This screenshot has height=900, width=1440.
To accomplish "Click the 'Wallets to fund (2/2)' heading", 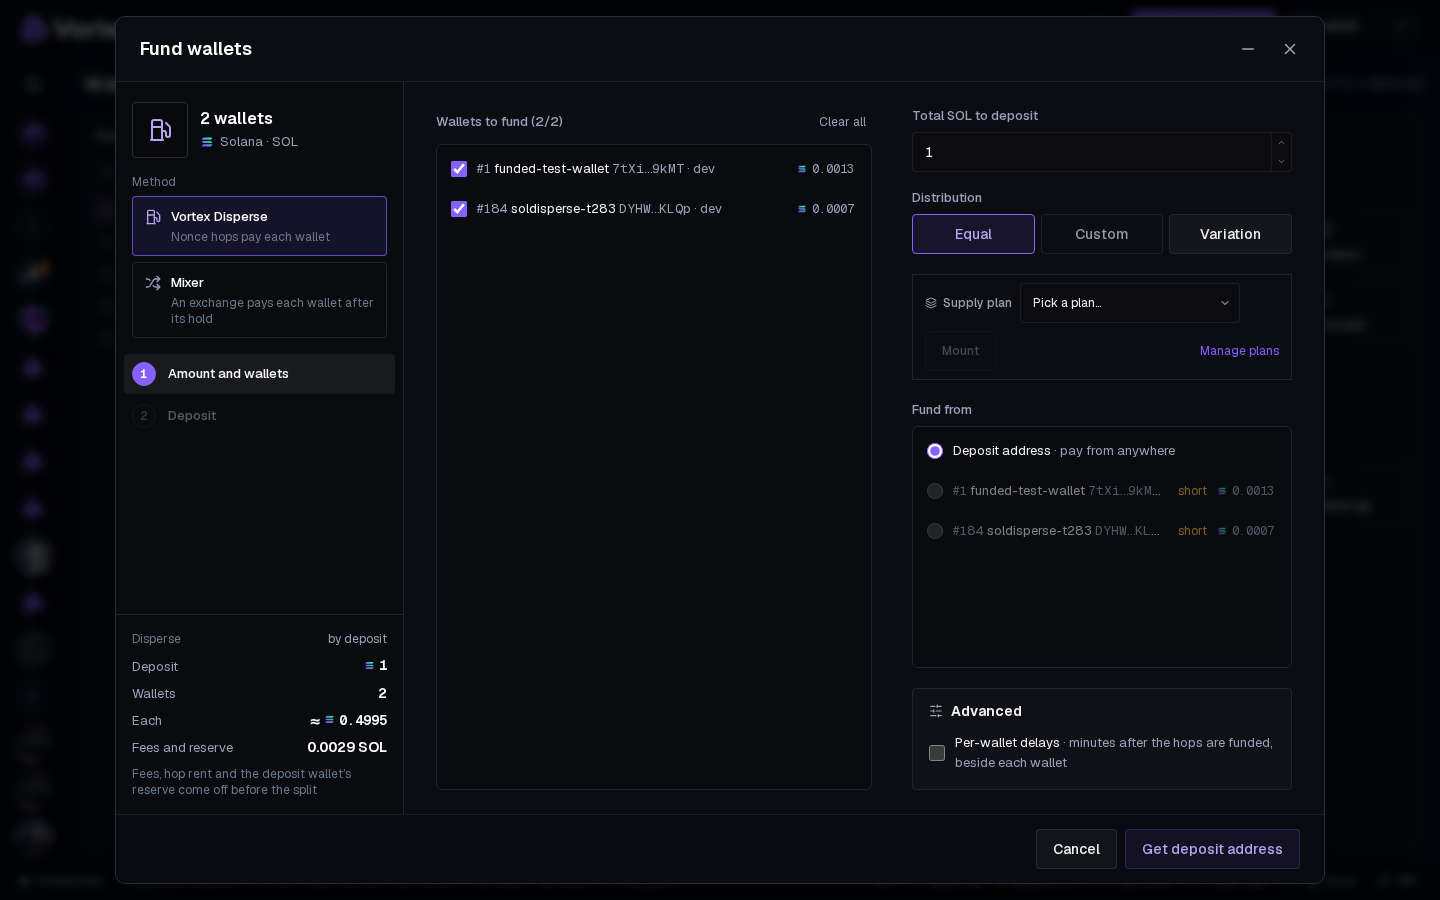I will click(x=499, y=122).
